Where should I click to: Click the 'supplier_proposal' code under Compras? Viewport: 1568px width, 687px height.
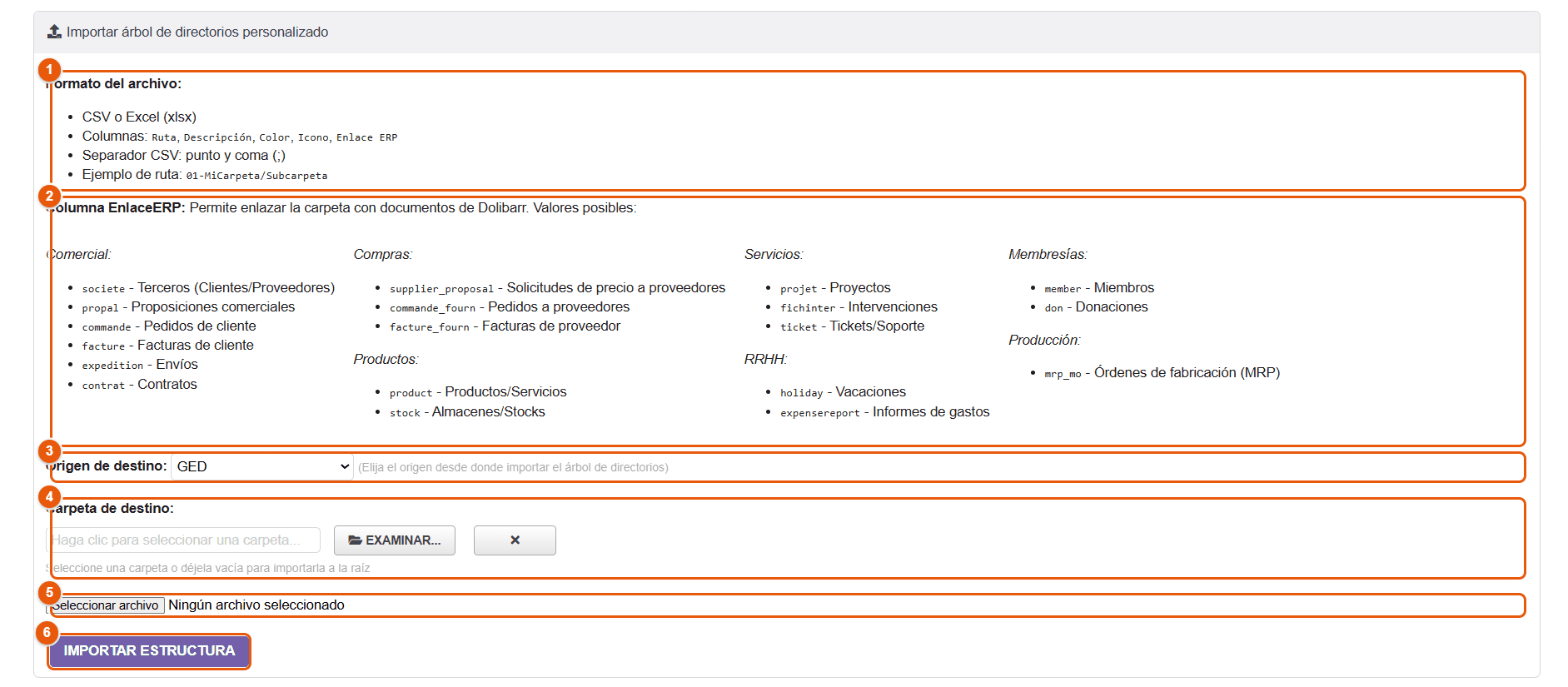443,288
